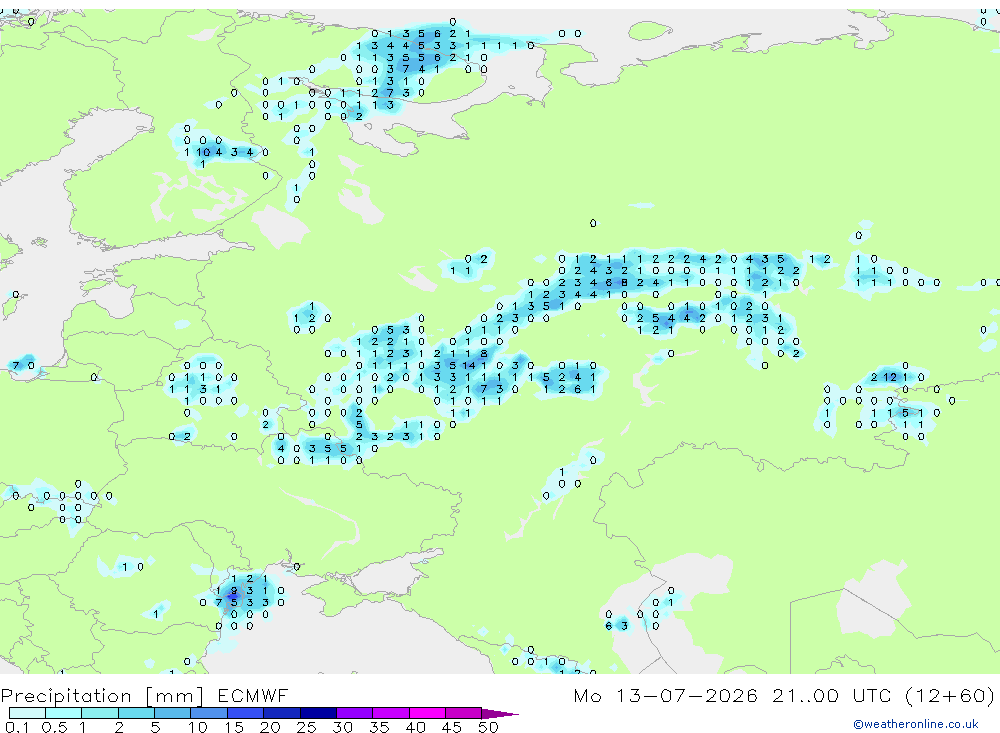Image resolution: width=1000 pixels, height=733 pixels.
Task: Click the 0.1–0.5 mm legend color segment
Action: point(27,713)
